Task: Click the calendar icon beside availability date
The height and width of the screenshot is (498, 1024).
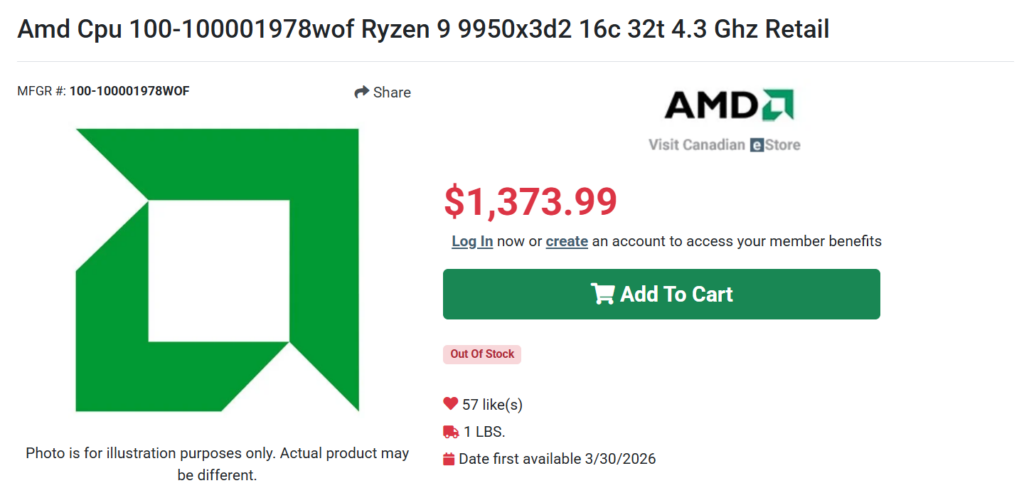Action: [x=449, y=459]
